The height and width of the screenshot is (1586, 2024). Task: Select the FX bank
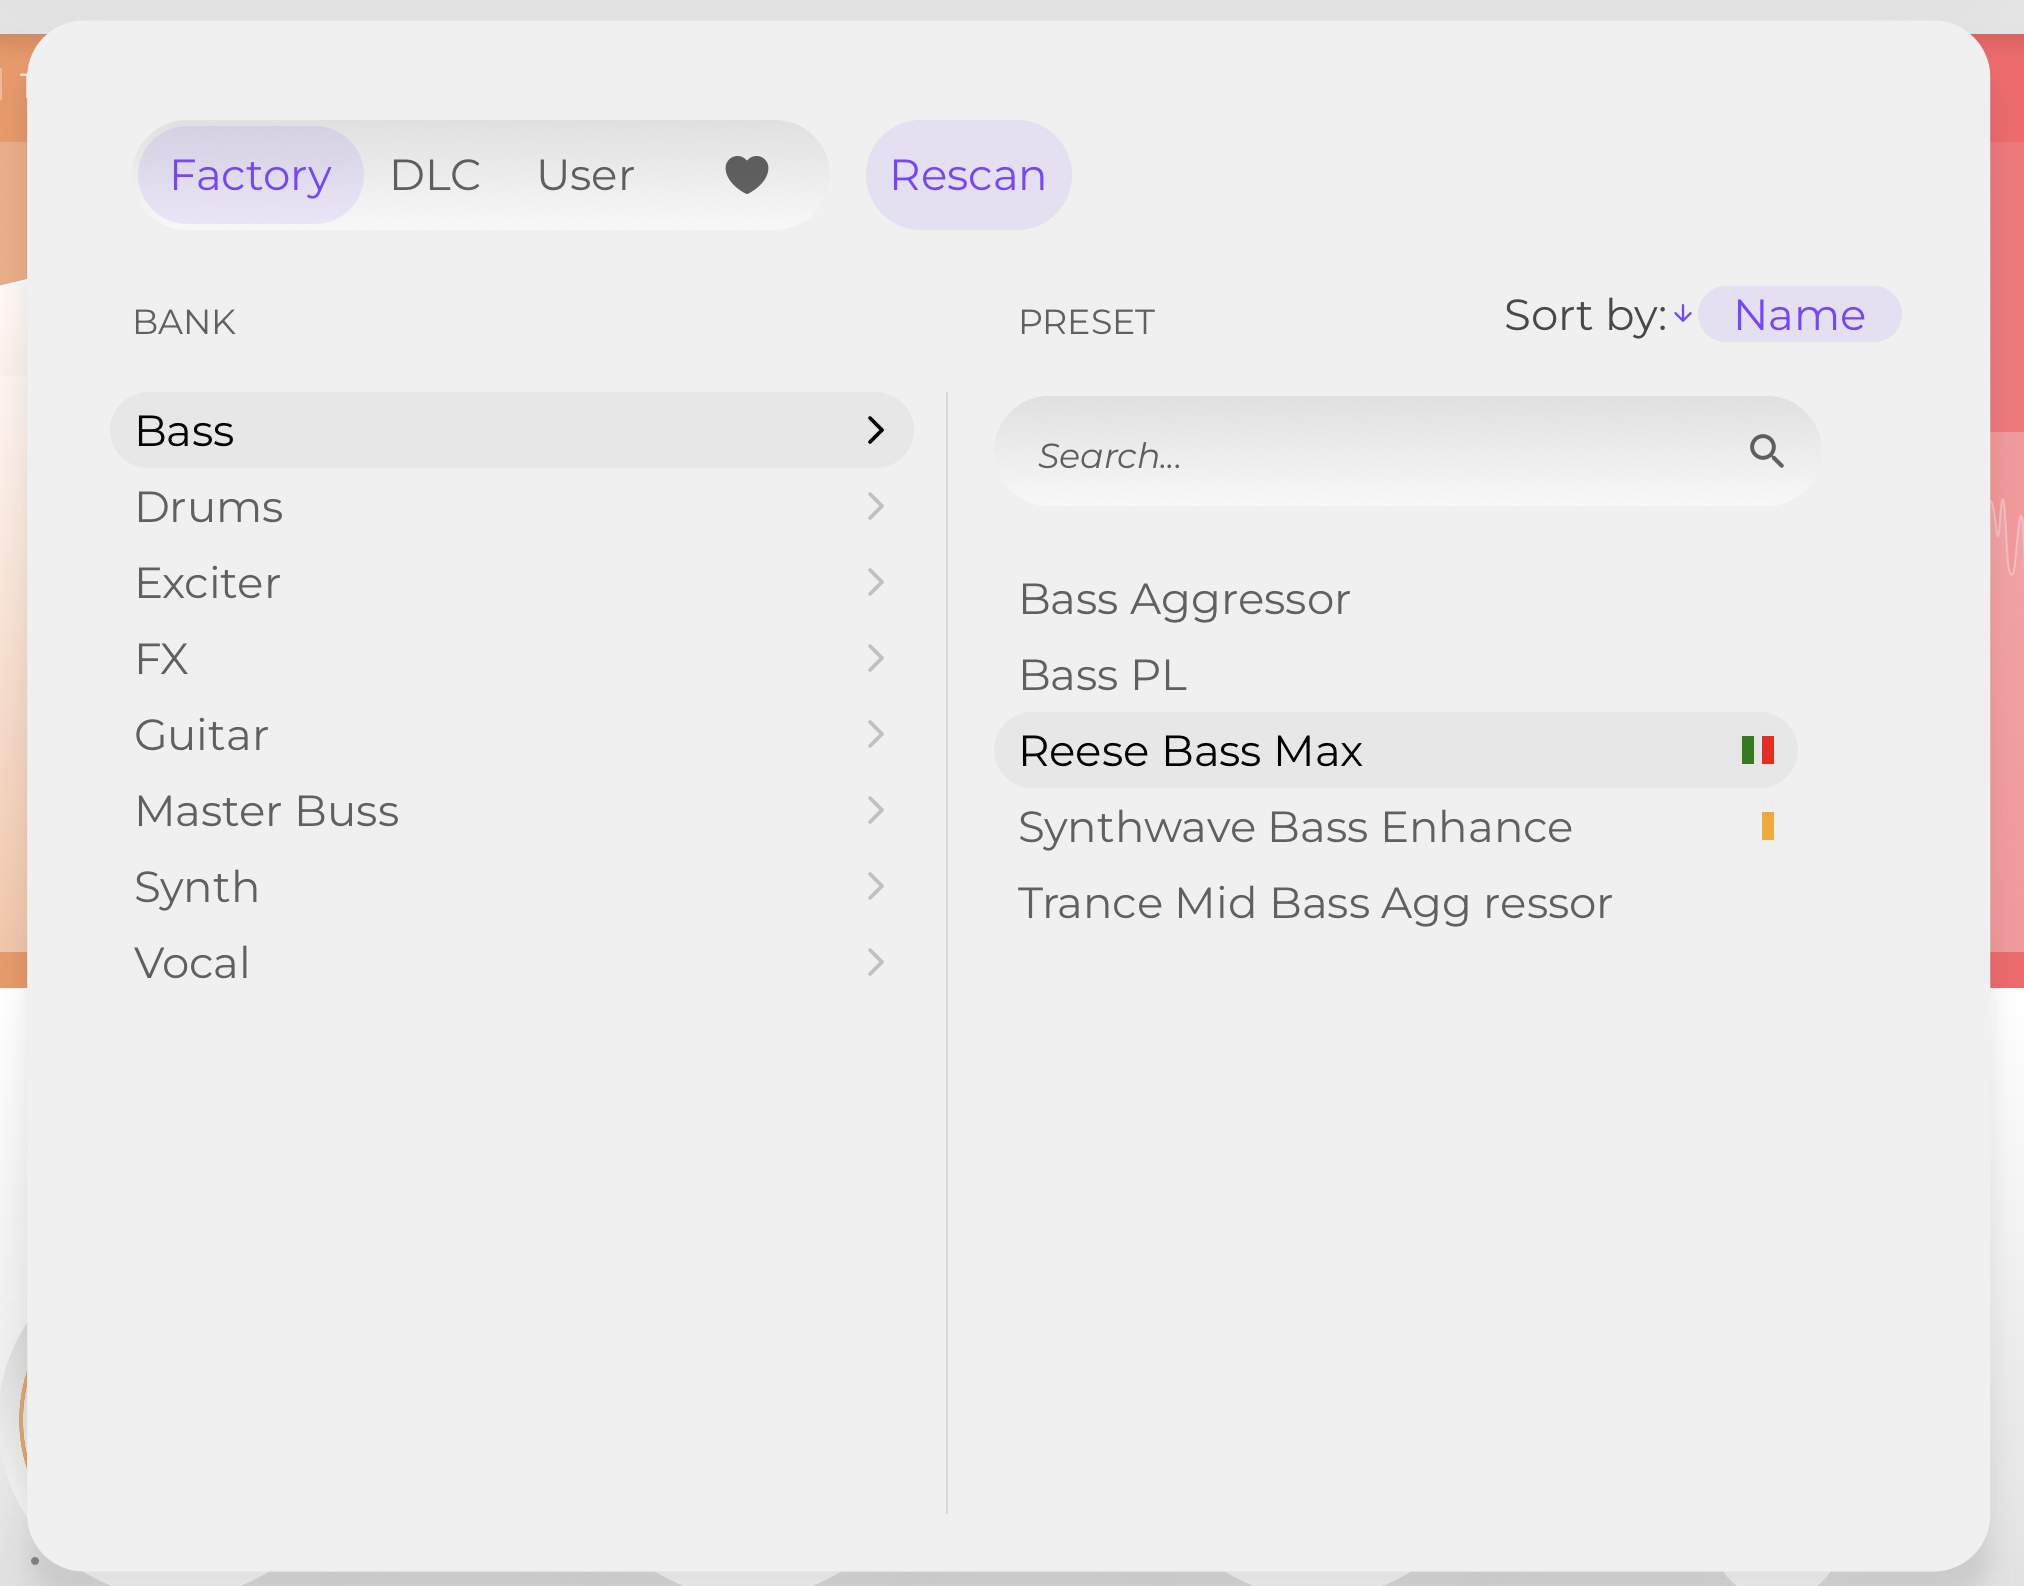(511, 658)
